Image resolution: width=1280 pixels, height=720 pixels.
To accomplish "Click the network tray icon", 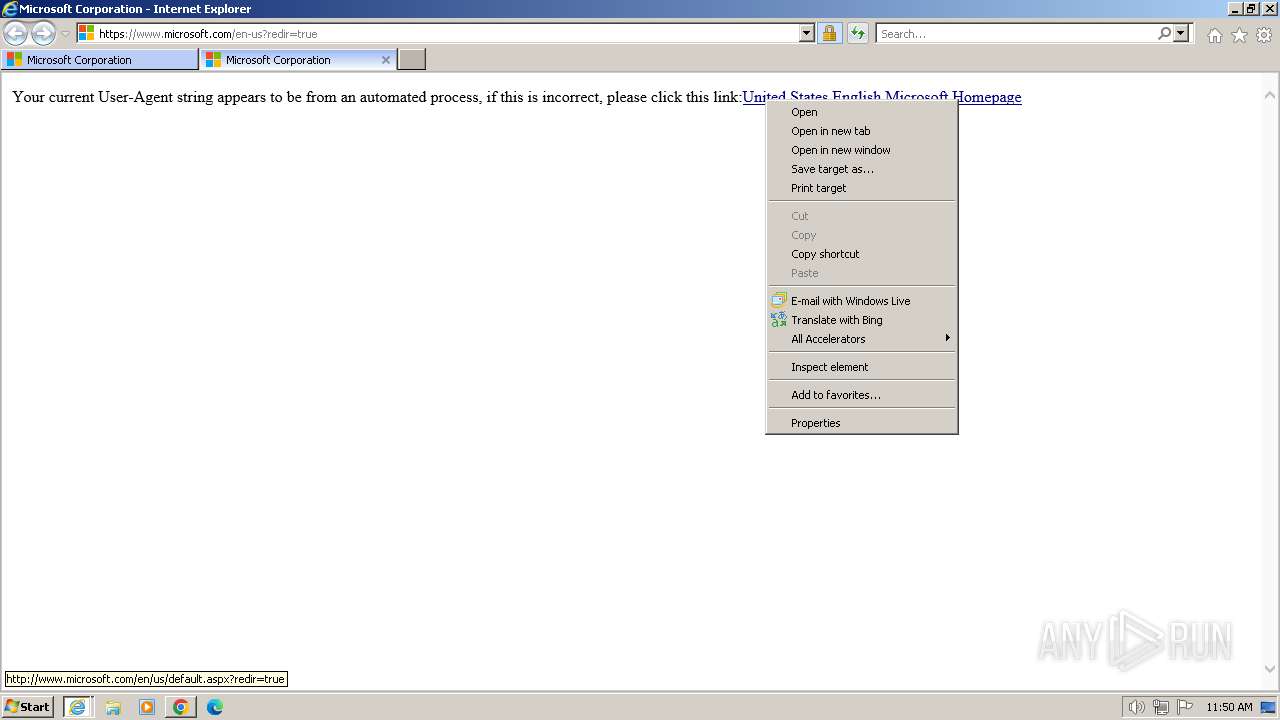I will click(x=1161, y=707).
